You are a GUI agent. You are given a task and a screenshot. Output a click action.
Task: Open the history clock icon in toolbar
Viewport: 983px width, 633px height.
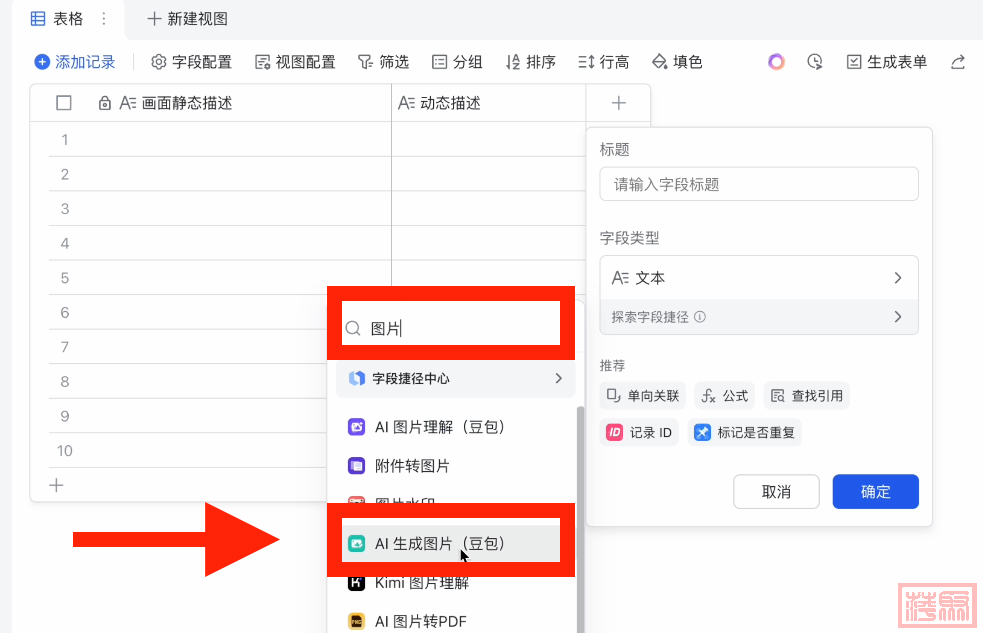(815, 62)
